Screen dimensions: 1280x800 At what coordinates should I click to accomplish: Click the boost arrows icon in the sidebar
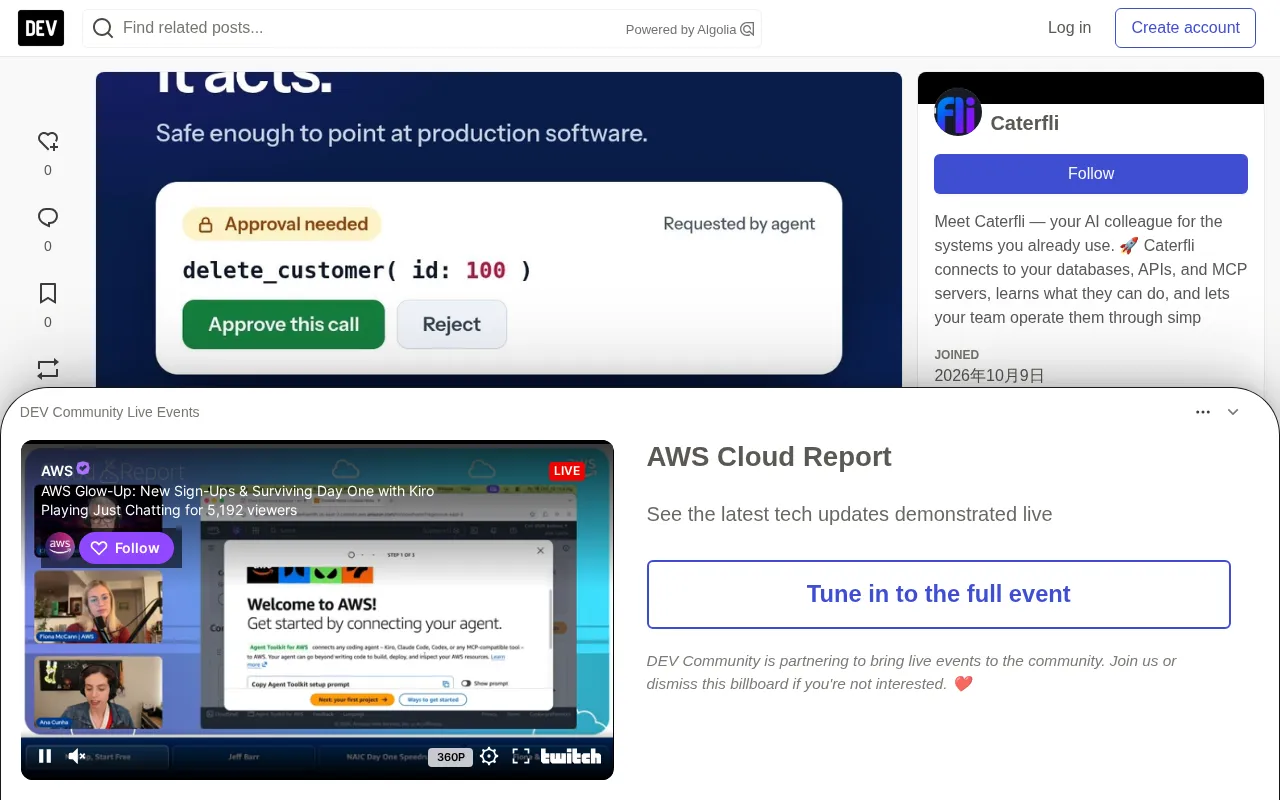click(48, 368)
